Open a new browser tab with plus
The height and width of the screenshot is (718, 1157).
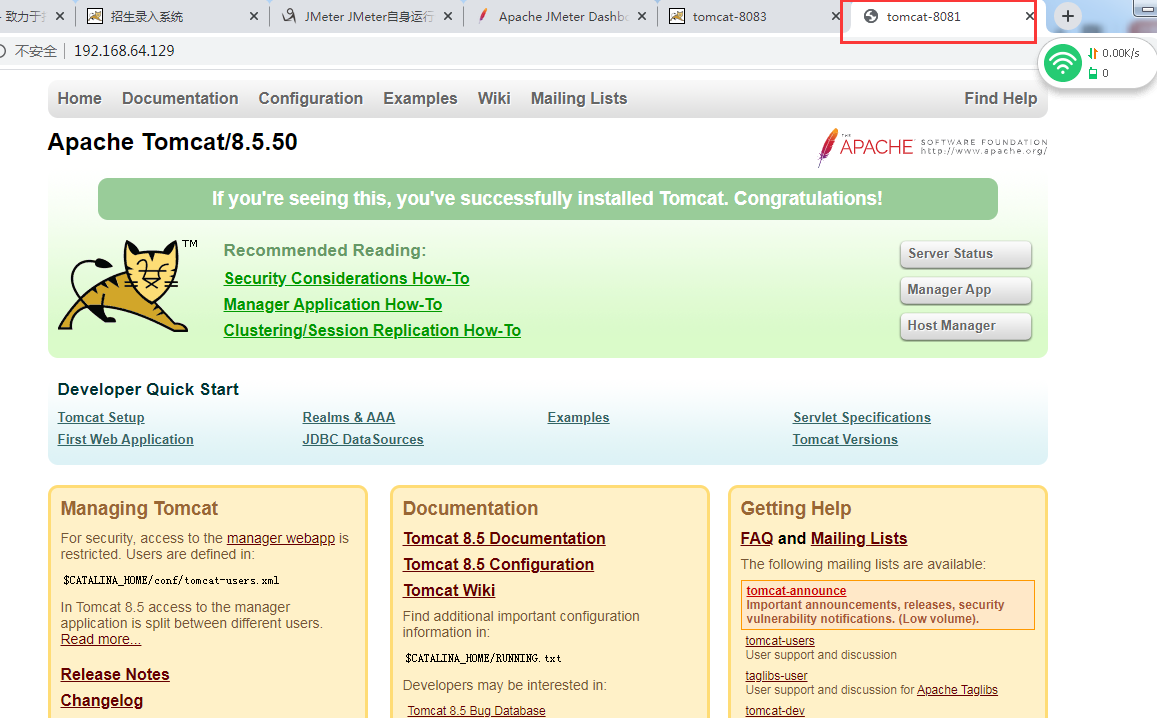pos(1067,16)
